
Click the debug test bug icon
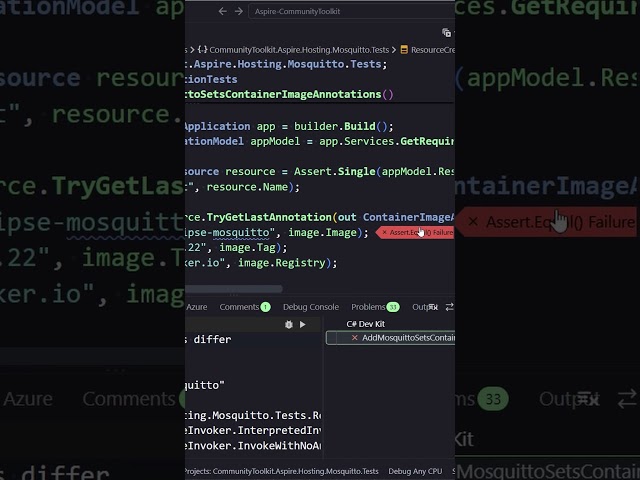pyautogui.click(x=289, y=324)
